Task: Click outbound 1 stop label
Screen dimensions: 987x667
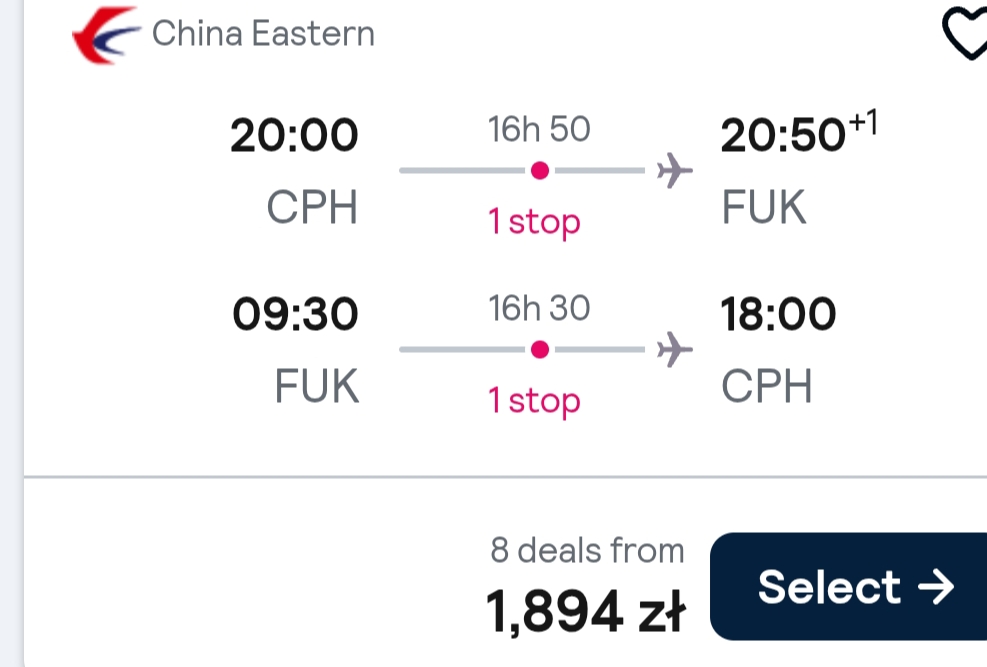Action: point(534,222)
